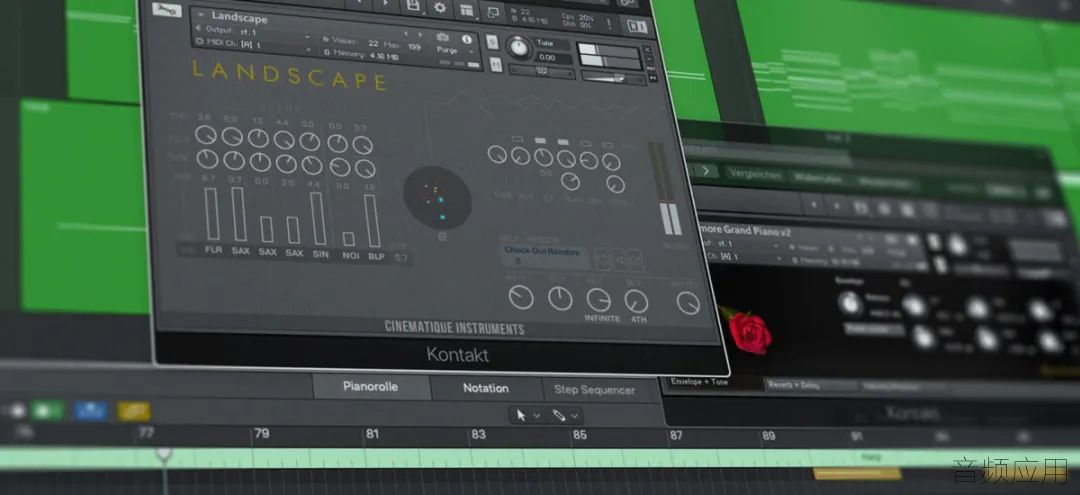This screenshot has height=495, width=1080.
Task: Click the middle dice randomize icon
Action: click(619, 260)
